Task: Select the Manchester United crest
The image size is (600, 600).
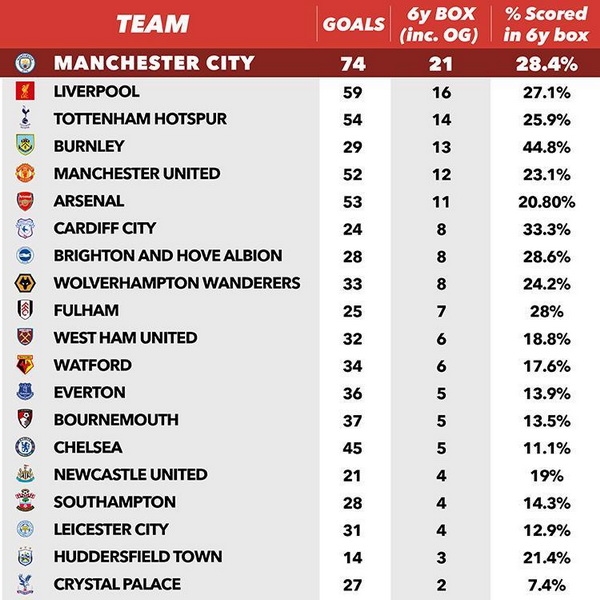Action: click(x=24, y=173)
